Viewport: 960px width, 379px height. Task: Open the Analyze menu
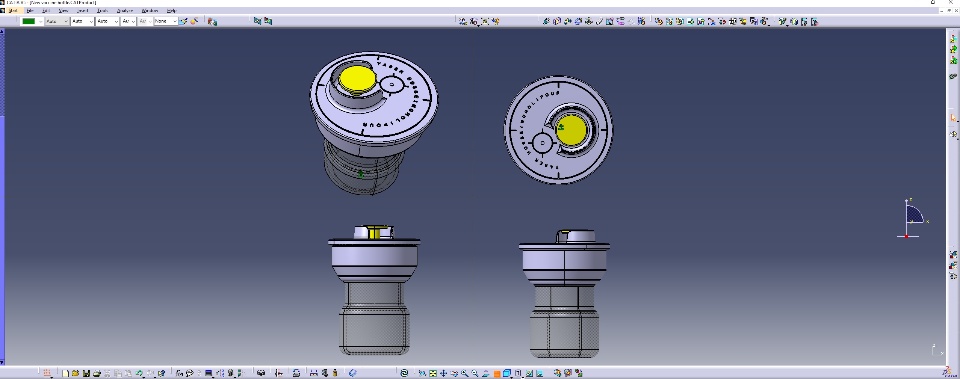click(124, 10)
